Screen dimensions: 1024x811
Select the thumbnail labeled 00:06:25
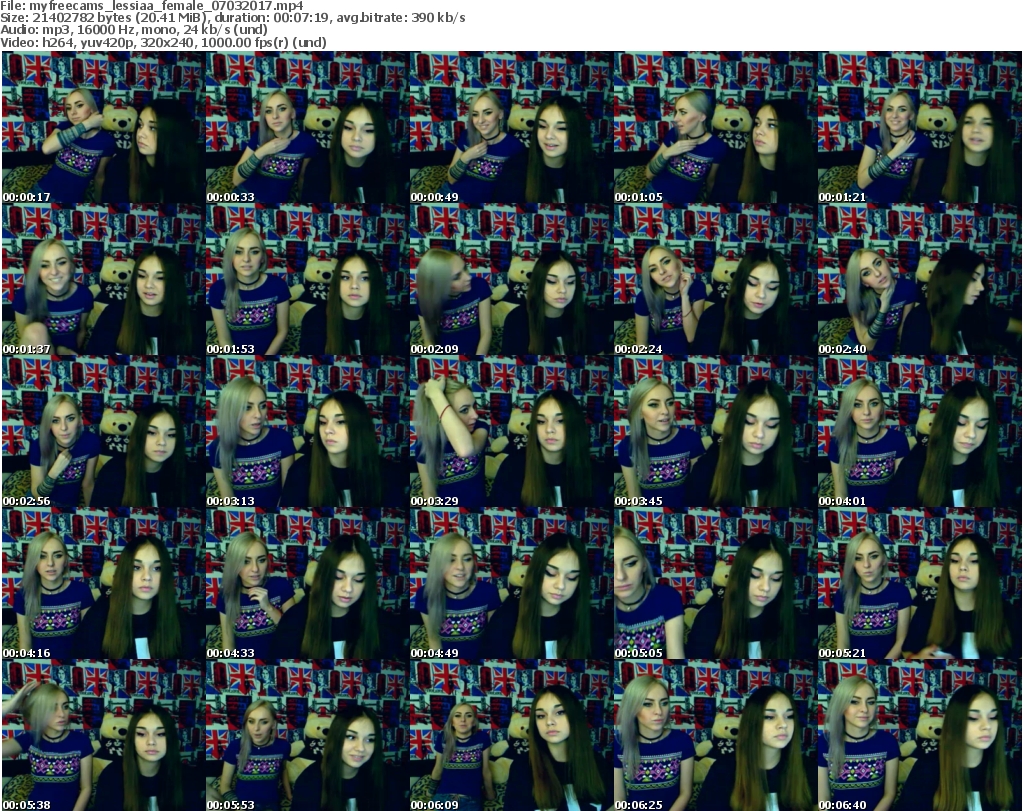tap(714, 736)
